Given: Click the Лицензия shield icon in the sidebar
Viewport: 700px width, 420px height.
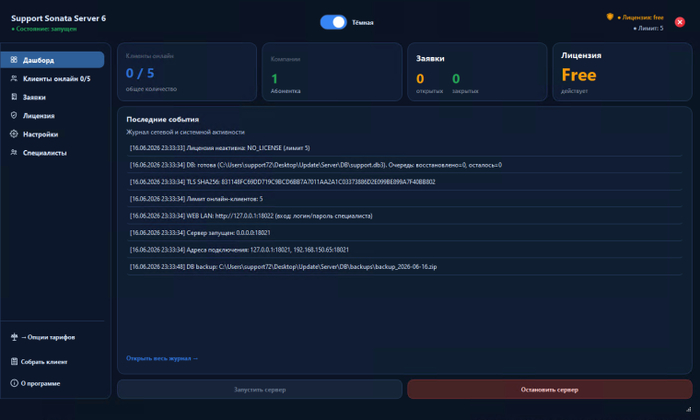Looking at the screenshot, I should pyautogui.click(x=14, y=115).
